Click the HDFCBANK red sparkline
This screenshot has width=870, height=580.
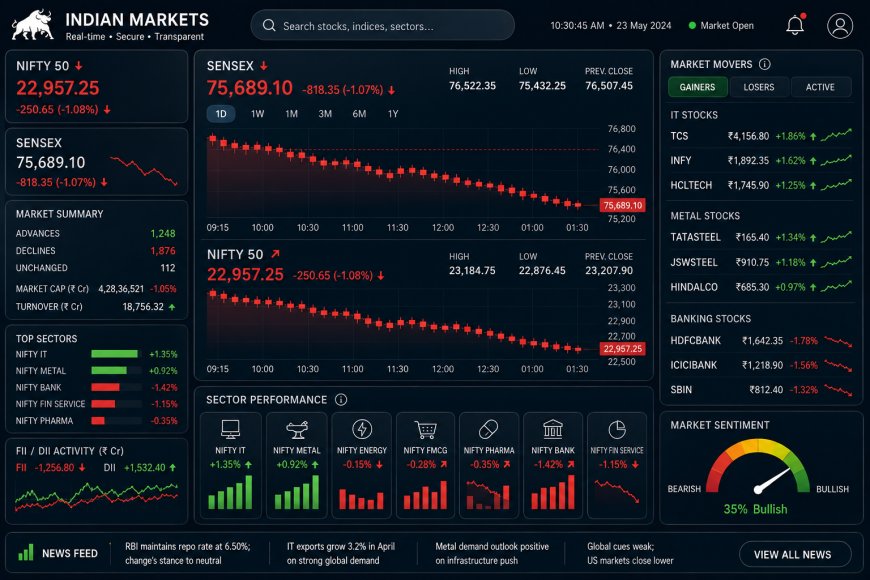(838, 341)
